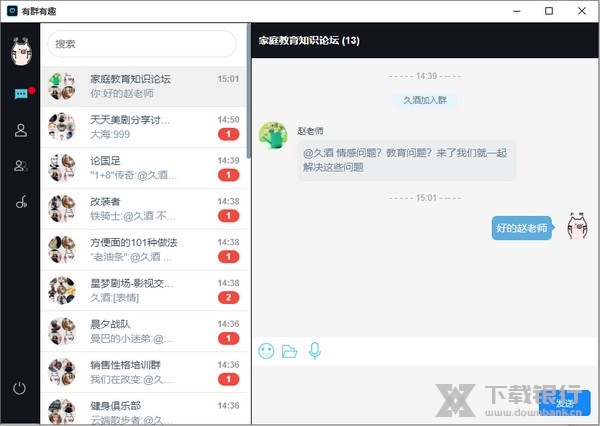Open the 方便面的101种做法 conversation
Image resolution: width=600 pixels, height=426 pixels.
point(144,250)
